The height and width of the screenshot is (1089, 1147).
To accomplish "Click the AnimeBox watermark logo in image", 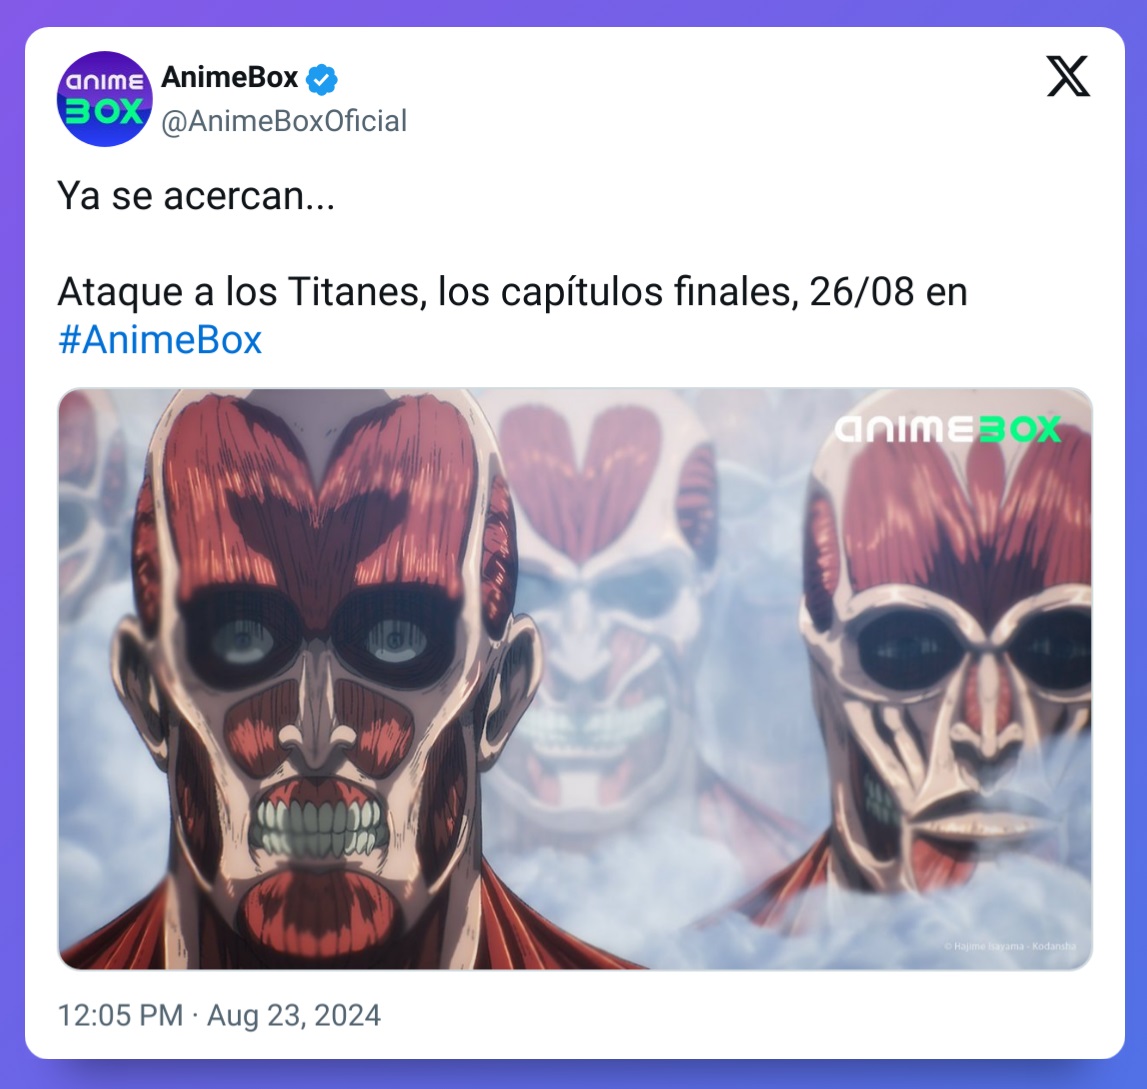I will [947, 429].
